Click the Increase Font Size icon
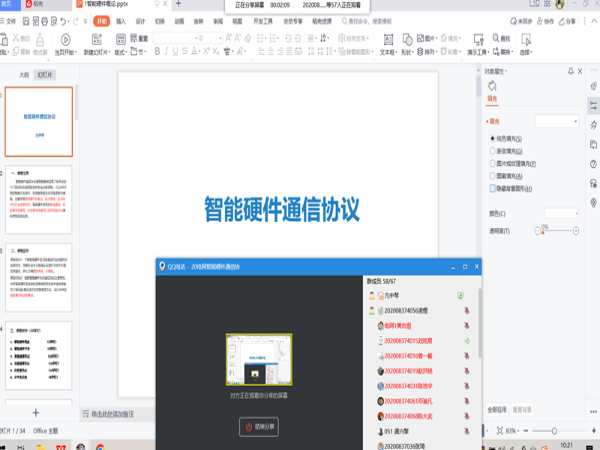This screenshot has height=450, width=600. pyautogui.click(x=228, y=38)
